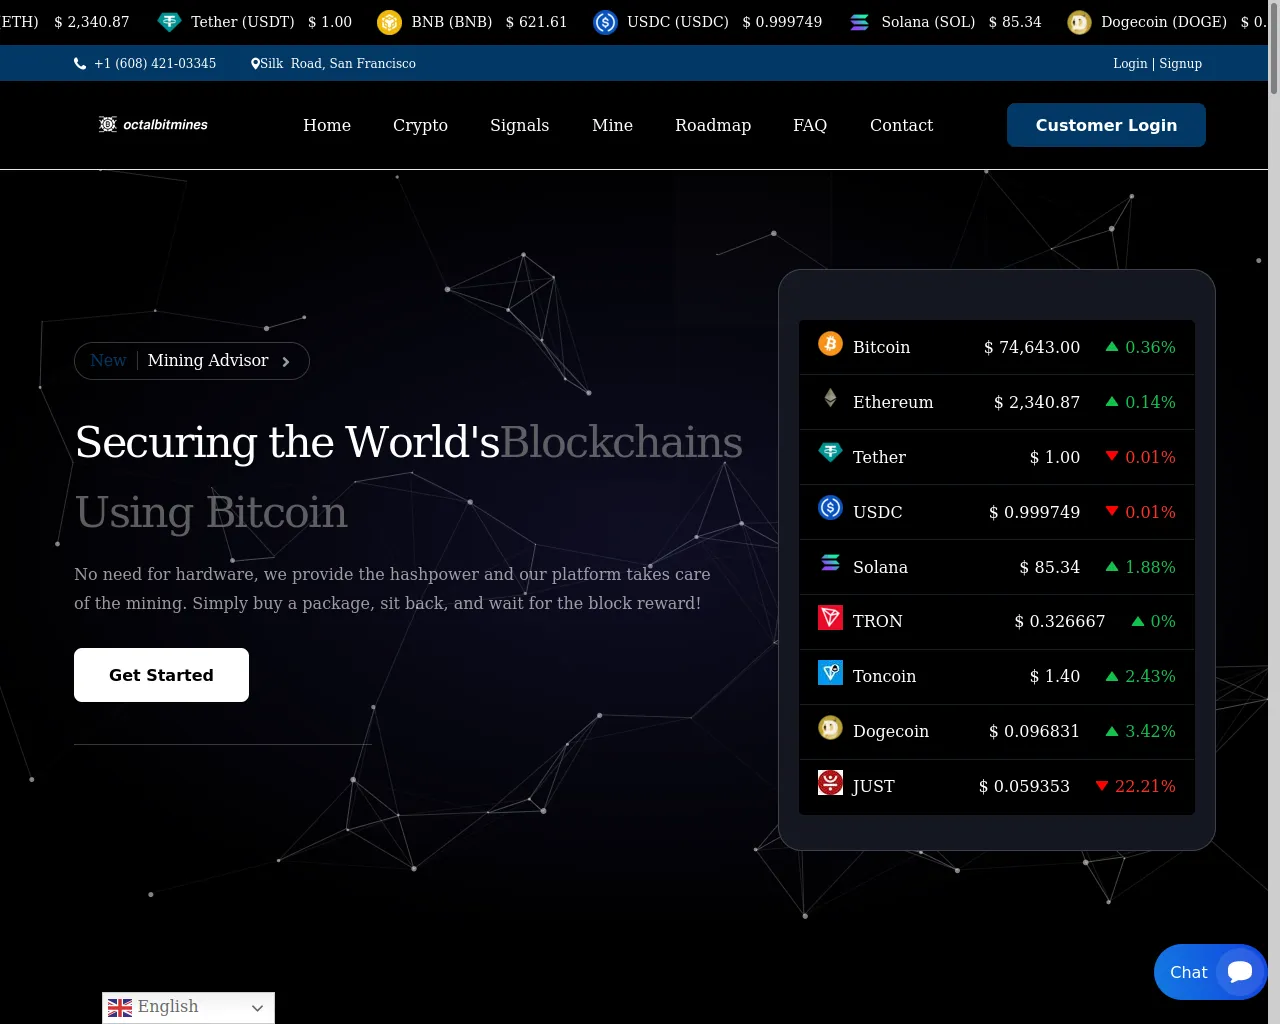Open the Home menu item
Screen dimensions: 1280x1024
327,125
